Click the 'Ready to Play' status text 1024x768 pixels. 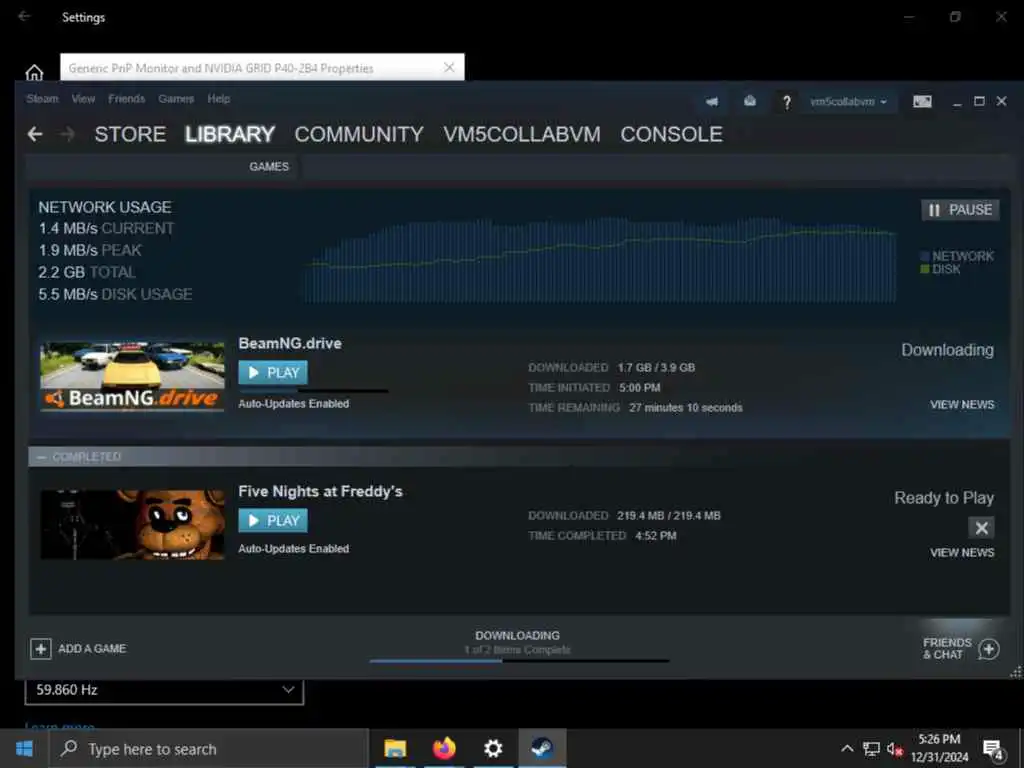pyautogui.click(x=944, y=499)
